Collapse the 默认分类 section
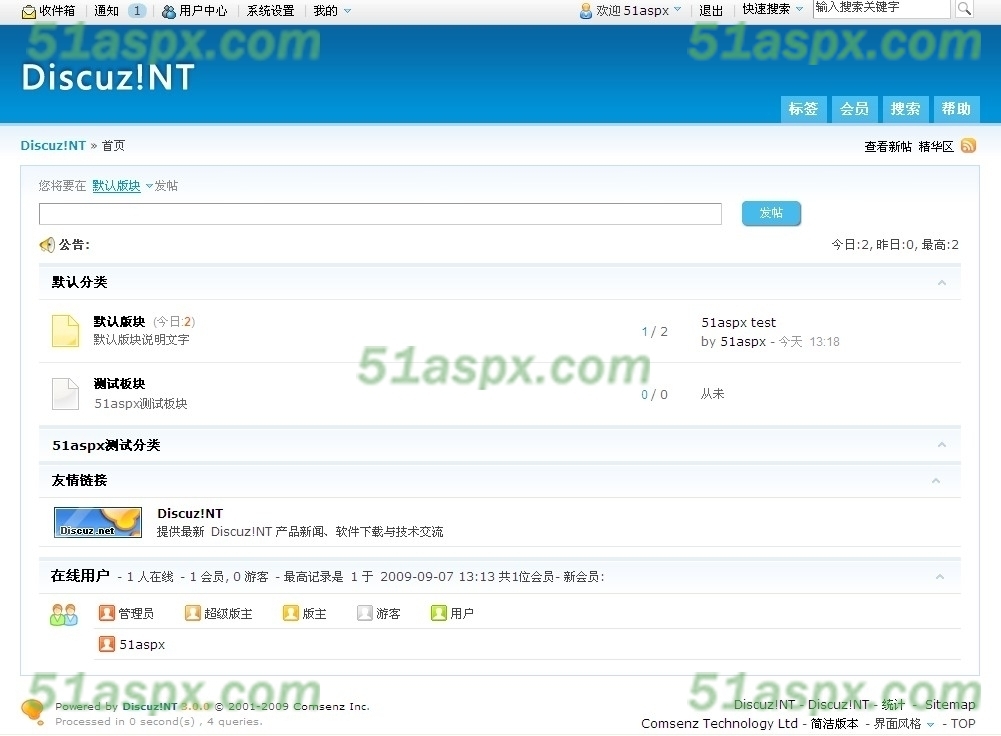 pos(942,282)
